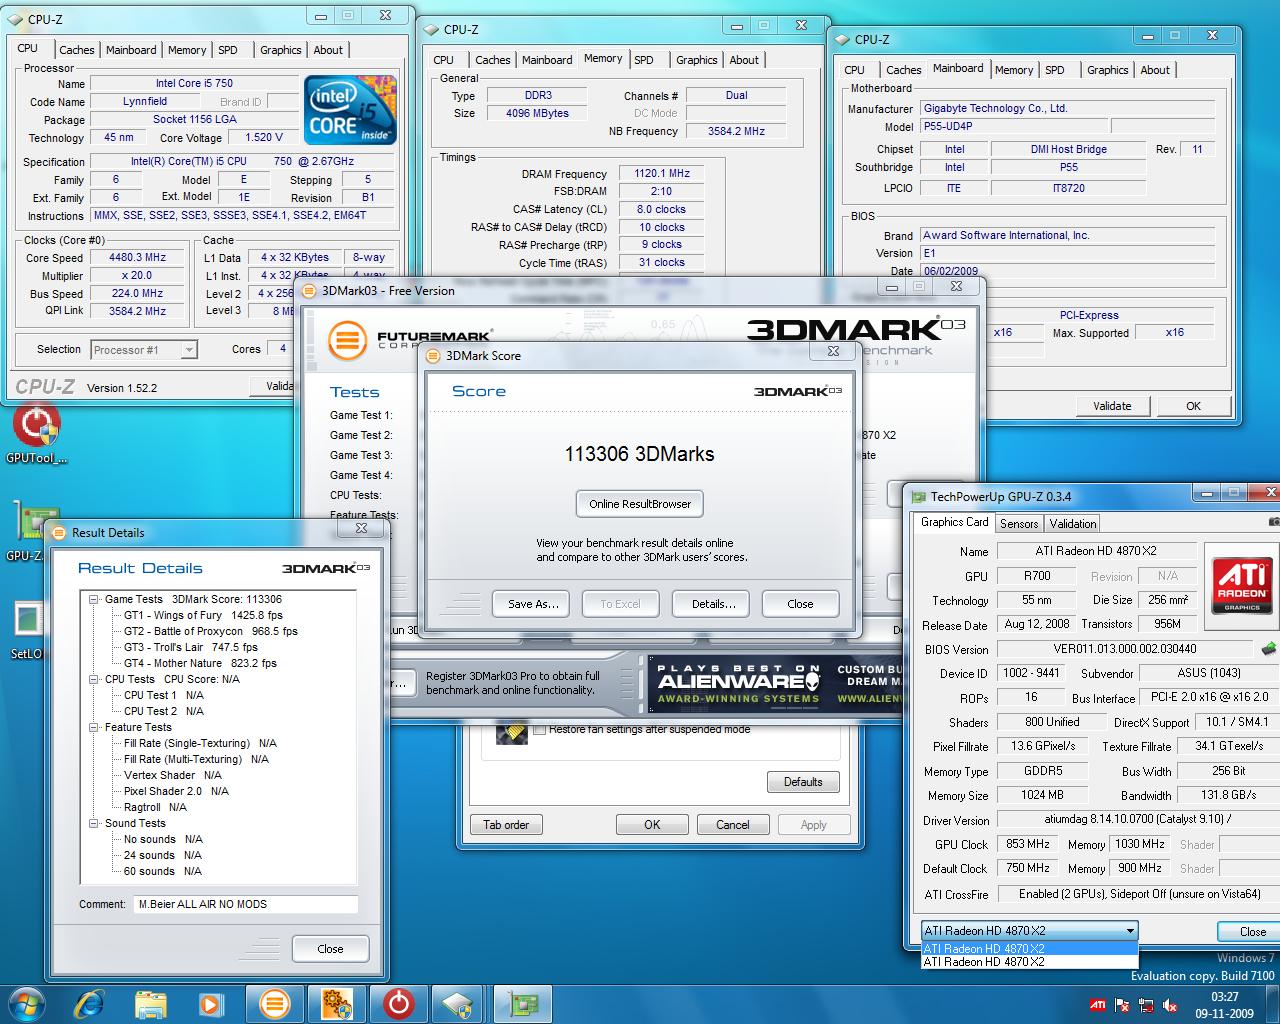
Task: Open the Validation tab in GPU-Z
Action: tap(1073, 523)
